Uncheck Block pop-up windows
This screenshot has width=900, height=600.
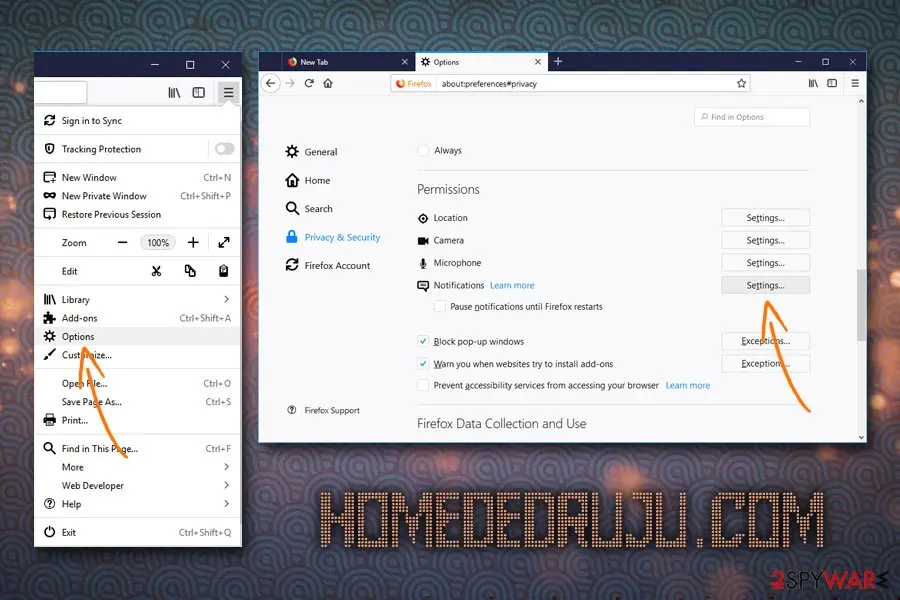(x=423, y=341)
